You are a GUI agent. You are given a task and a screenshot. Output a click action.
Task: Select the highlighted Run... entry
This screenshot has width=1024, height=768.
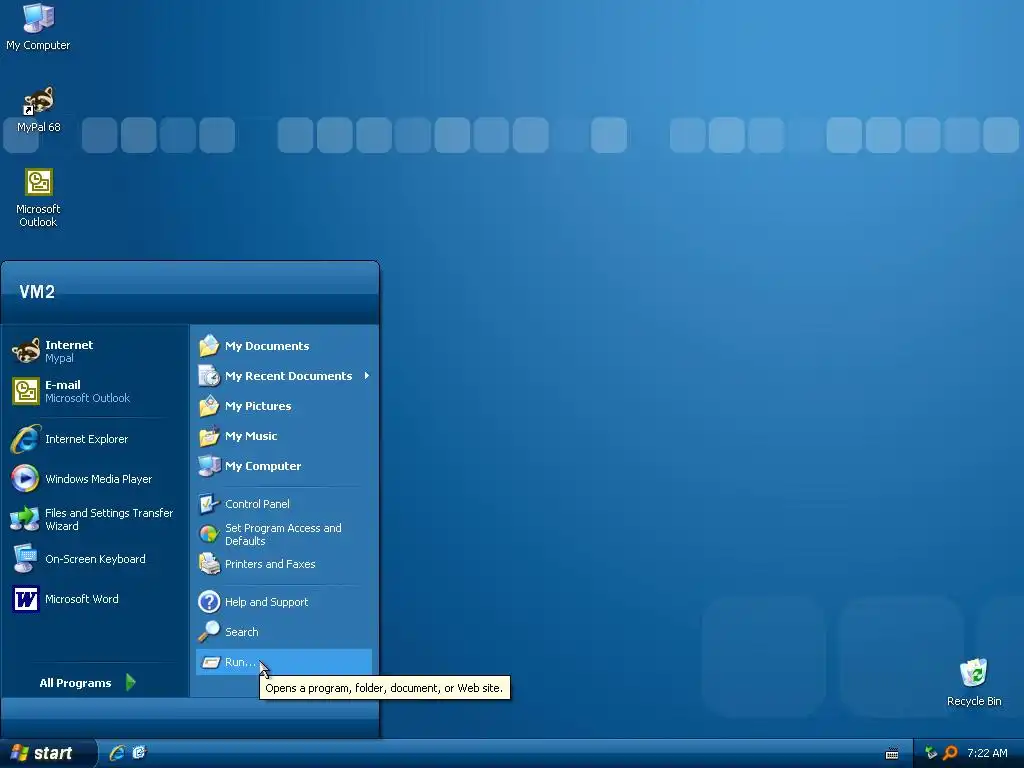(x=283, y=662)
